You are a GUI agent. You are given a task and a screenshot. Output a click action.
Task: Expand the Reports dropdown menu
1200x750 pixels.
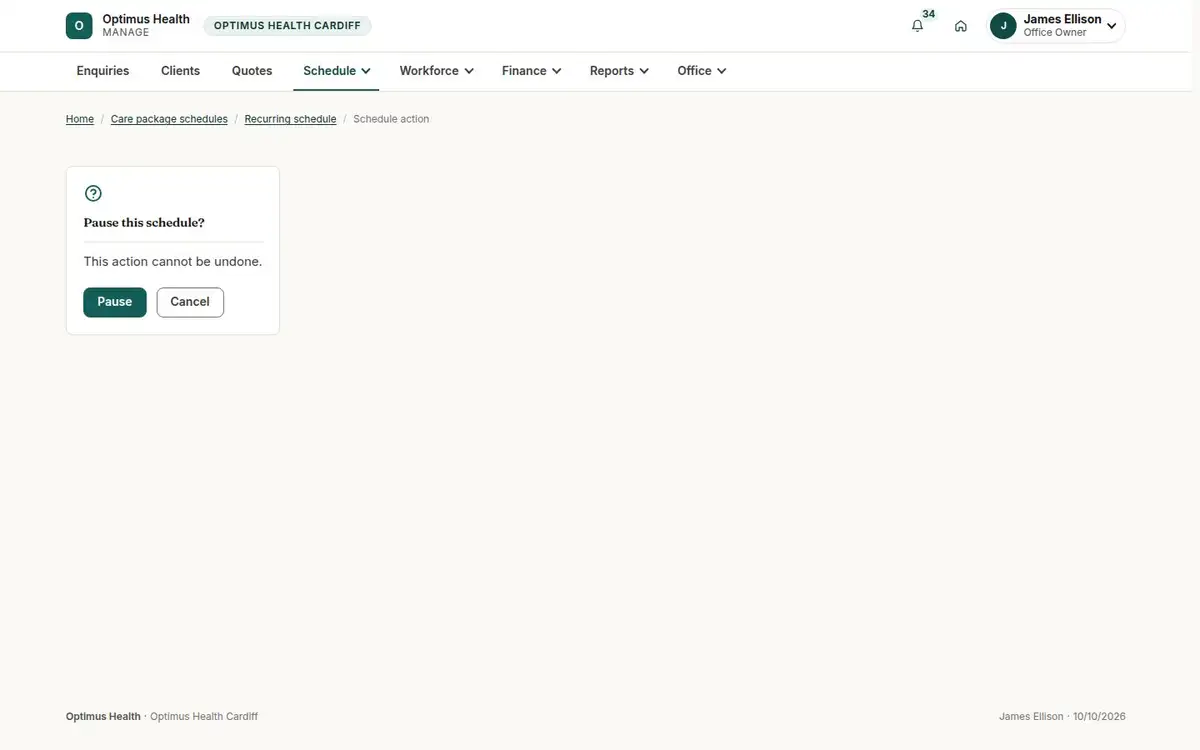point(619,71)
